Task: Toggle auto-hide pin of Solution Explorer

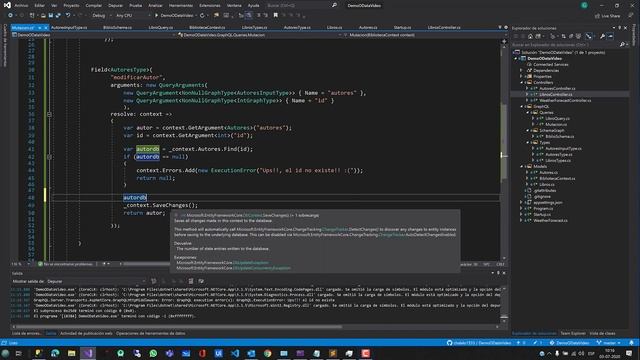Action: [x=620, y=28]
